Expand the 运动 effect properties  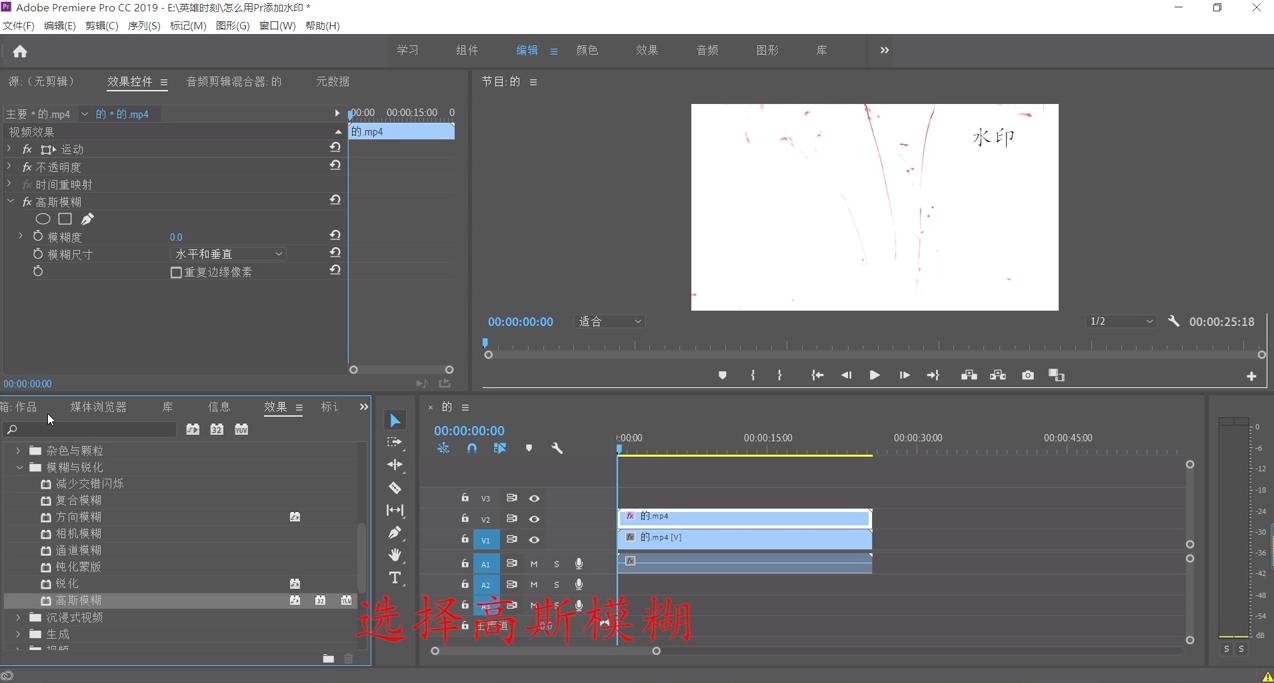point(9,149)
